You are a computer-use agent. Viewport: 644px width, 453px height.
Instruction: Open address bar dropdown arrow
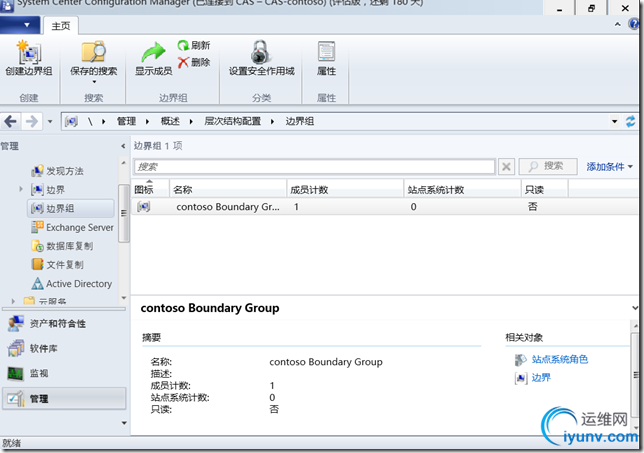click(x=614, y=122)
